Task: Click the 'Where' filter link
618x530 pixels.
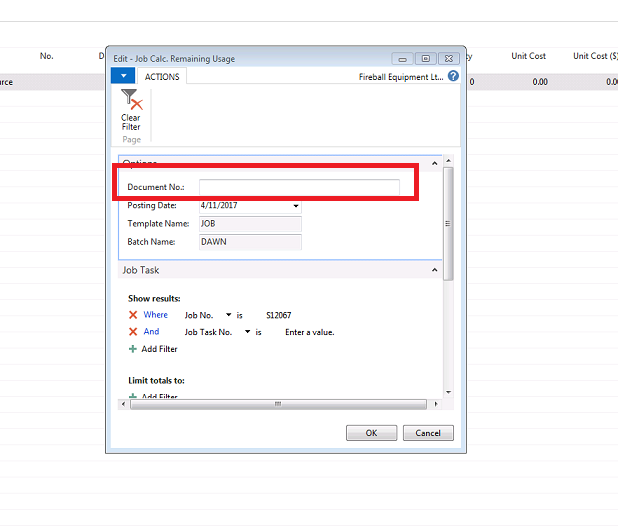Action: (x=155, y=315)
